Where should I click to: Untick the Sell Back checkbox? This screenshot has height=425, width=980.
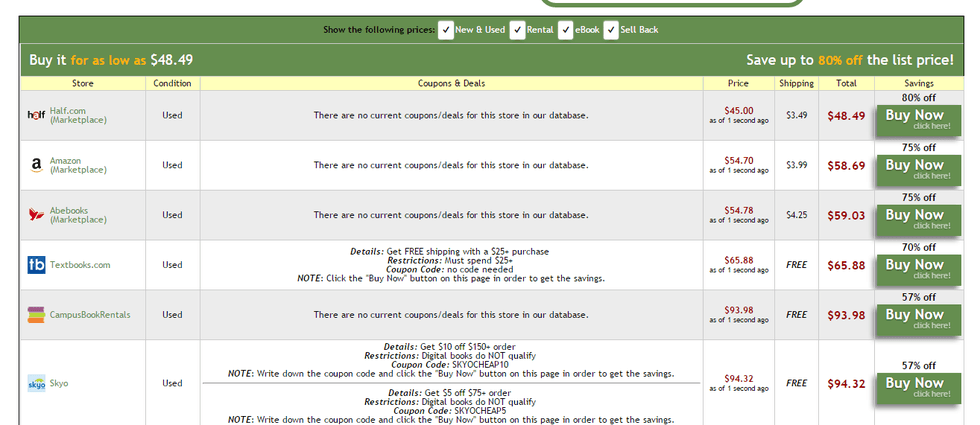point(611,30)
